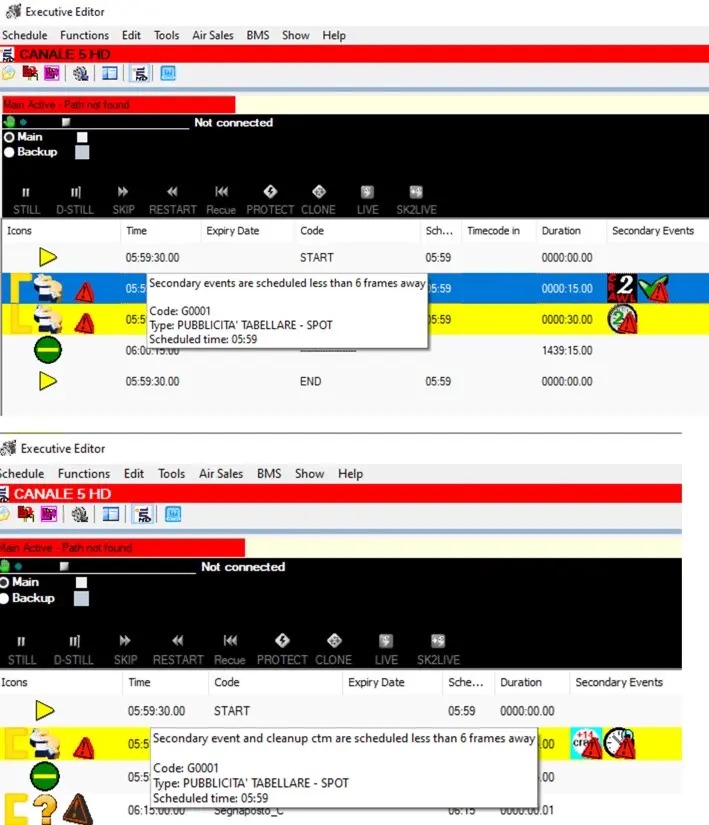
Task: Click the clock warning secondary event icon in lower window
Action: (619, 743)
